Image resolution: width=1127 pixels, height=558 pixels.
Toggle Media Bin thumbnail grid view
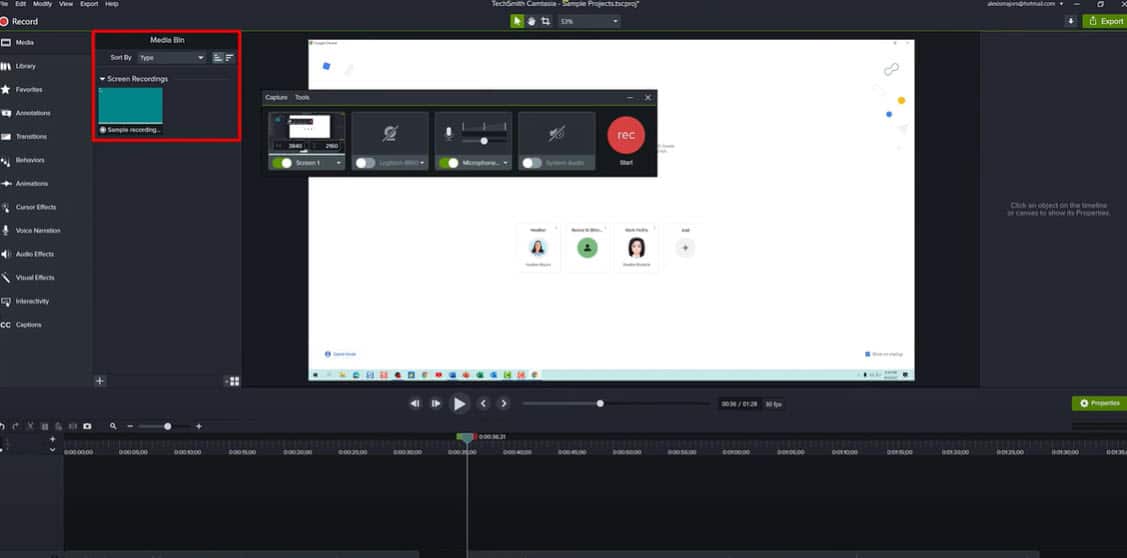(x=232, y=381)
